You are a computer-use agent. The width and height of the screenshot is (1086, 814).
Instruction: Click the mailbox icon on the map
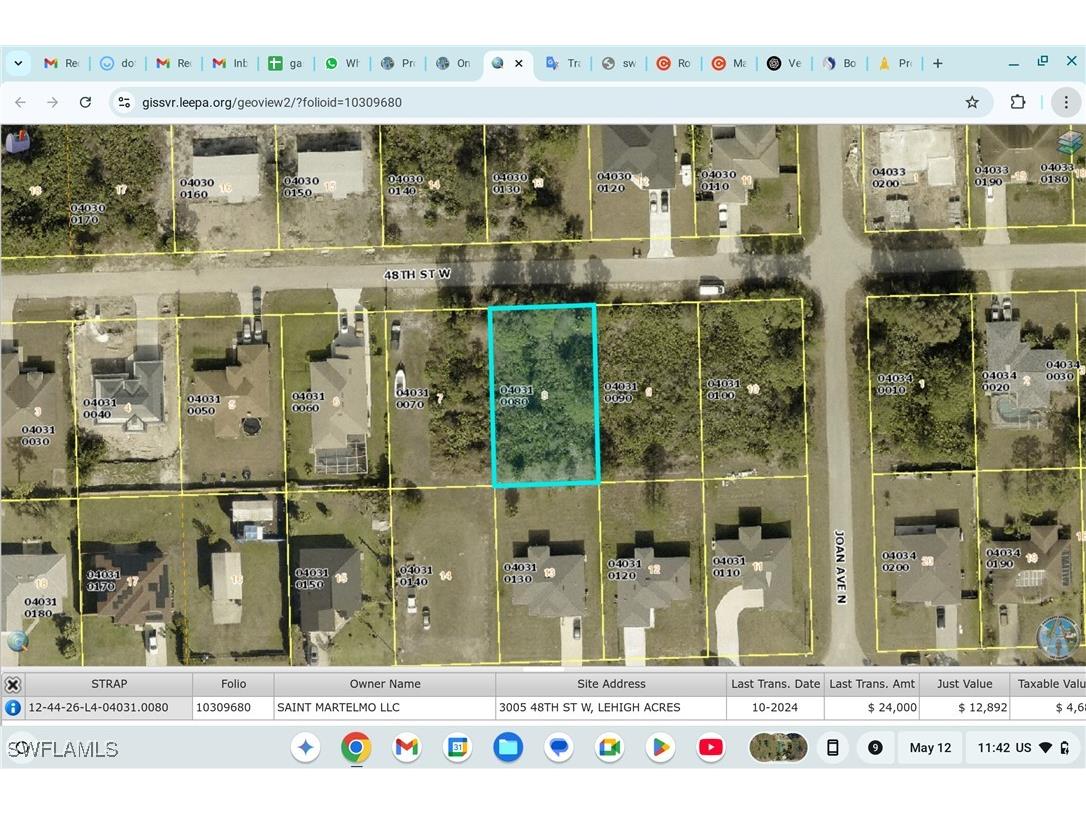coord(17,141)
